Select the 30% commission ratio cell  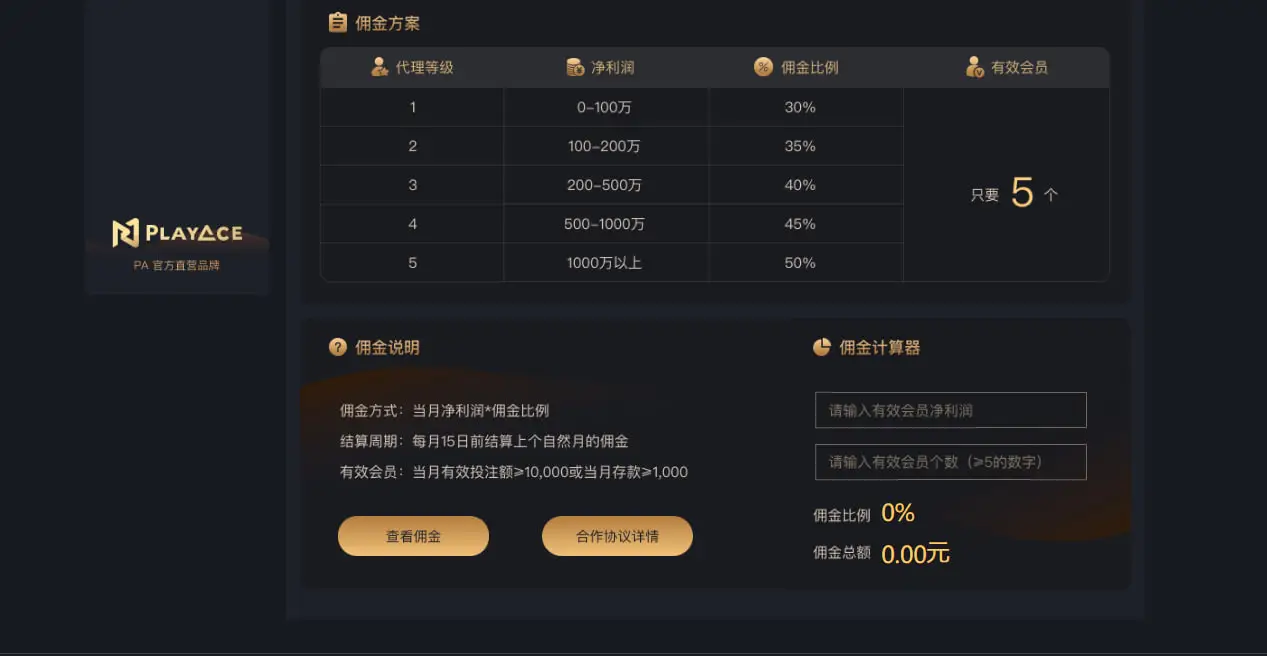800,107
